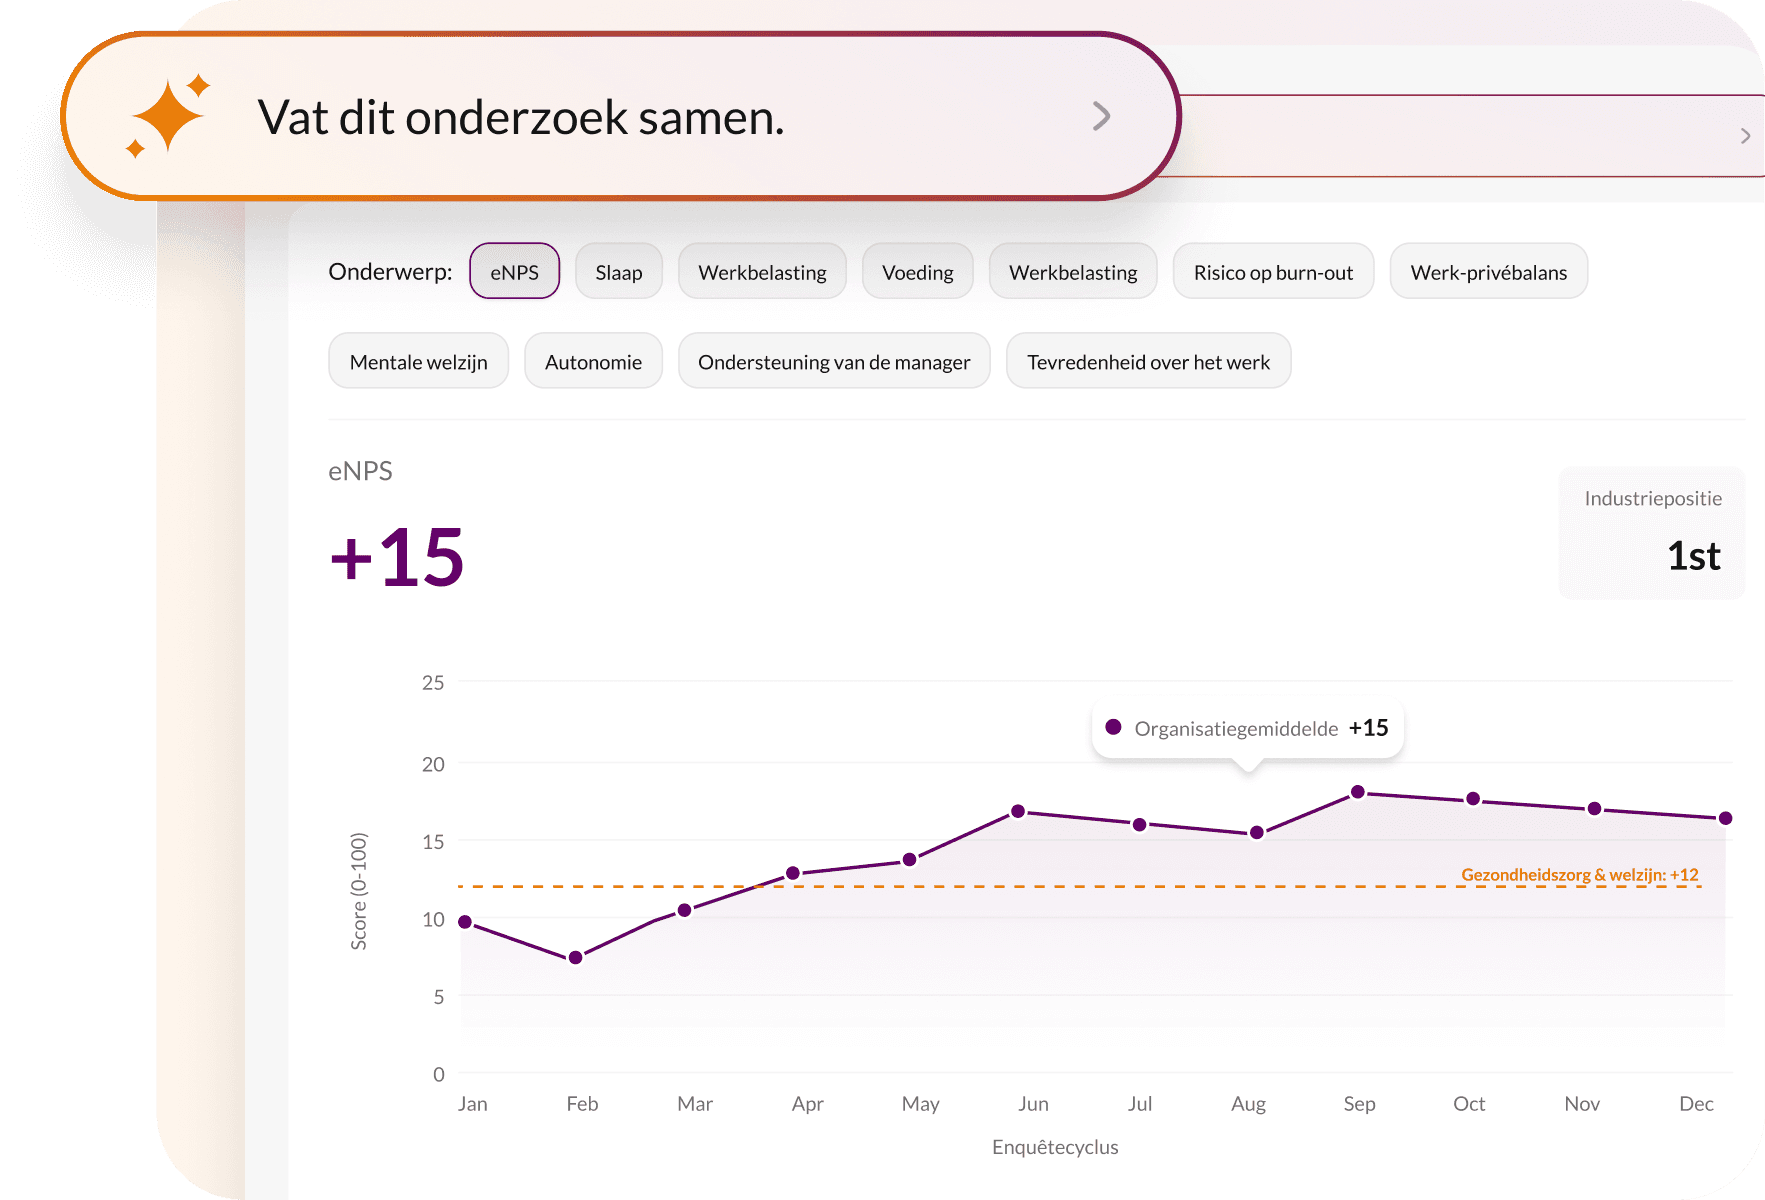Expand the Industriepositie '1st' card
This screenshot has height=1200, width=1765.
tap(1651, 533)
